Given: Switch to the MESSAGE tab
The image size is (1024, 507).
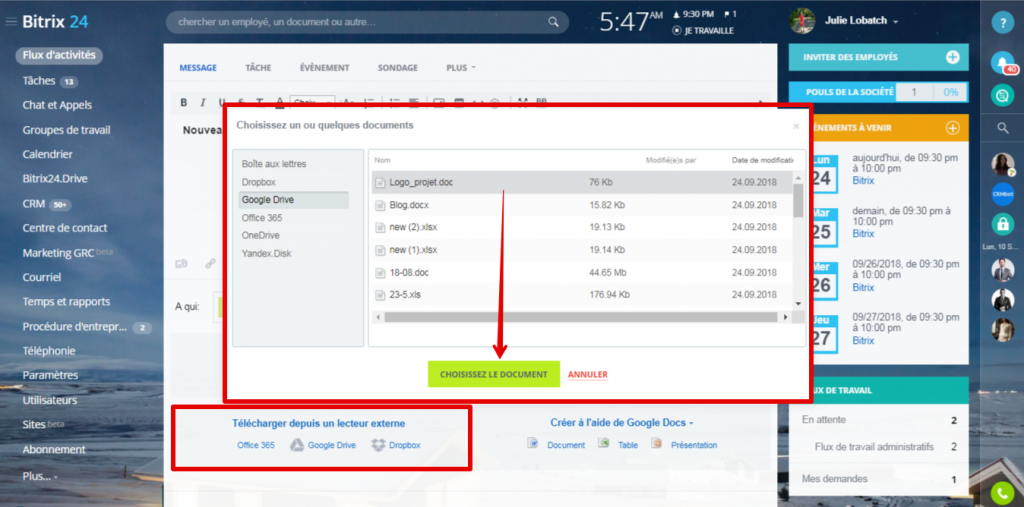Looking at the screenshot, I should click(198, 68).
